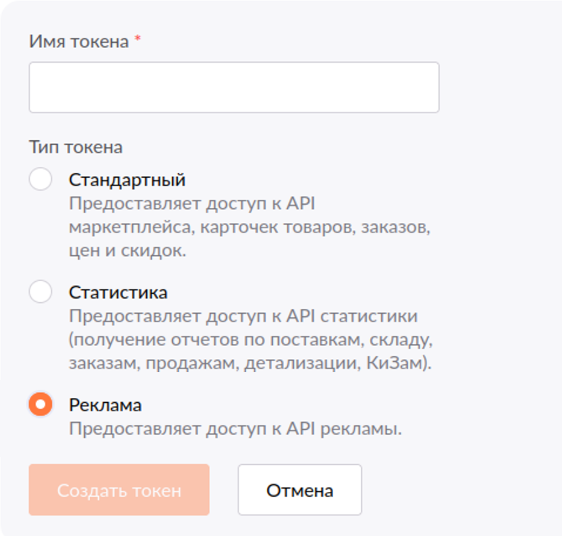Viewport: 562px width, 536px height.
Task: Select the Стандартный radio button
Action: (41, 179)
